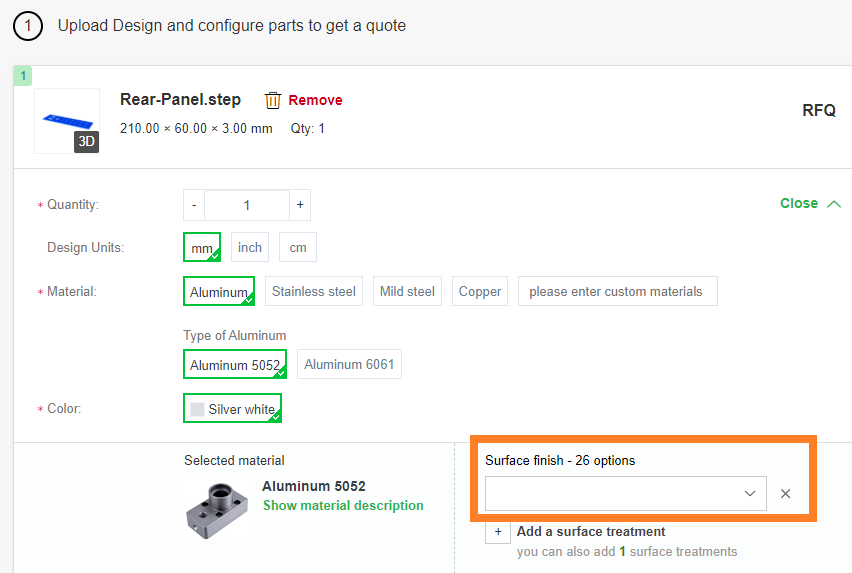Click the plus icon to add surface treatment

[x=498, y=532]
